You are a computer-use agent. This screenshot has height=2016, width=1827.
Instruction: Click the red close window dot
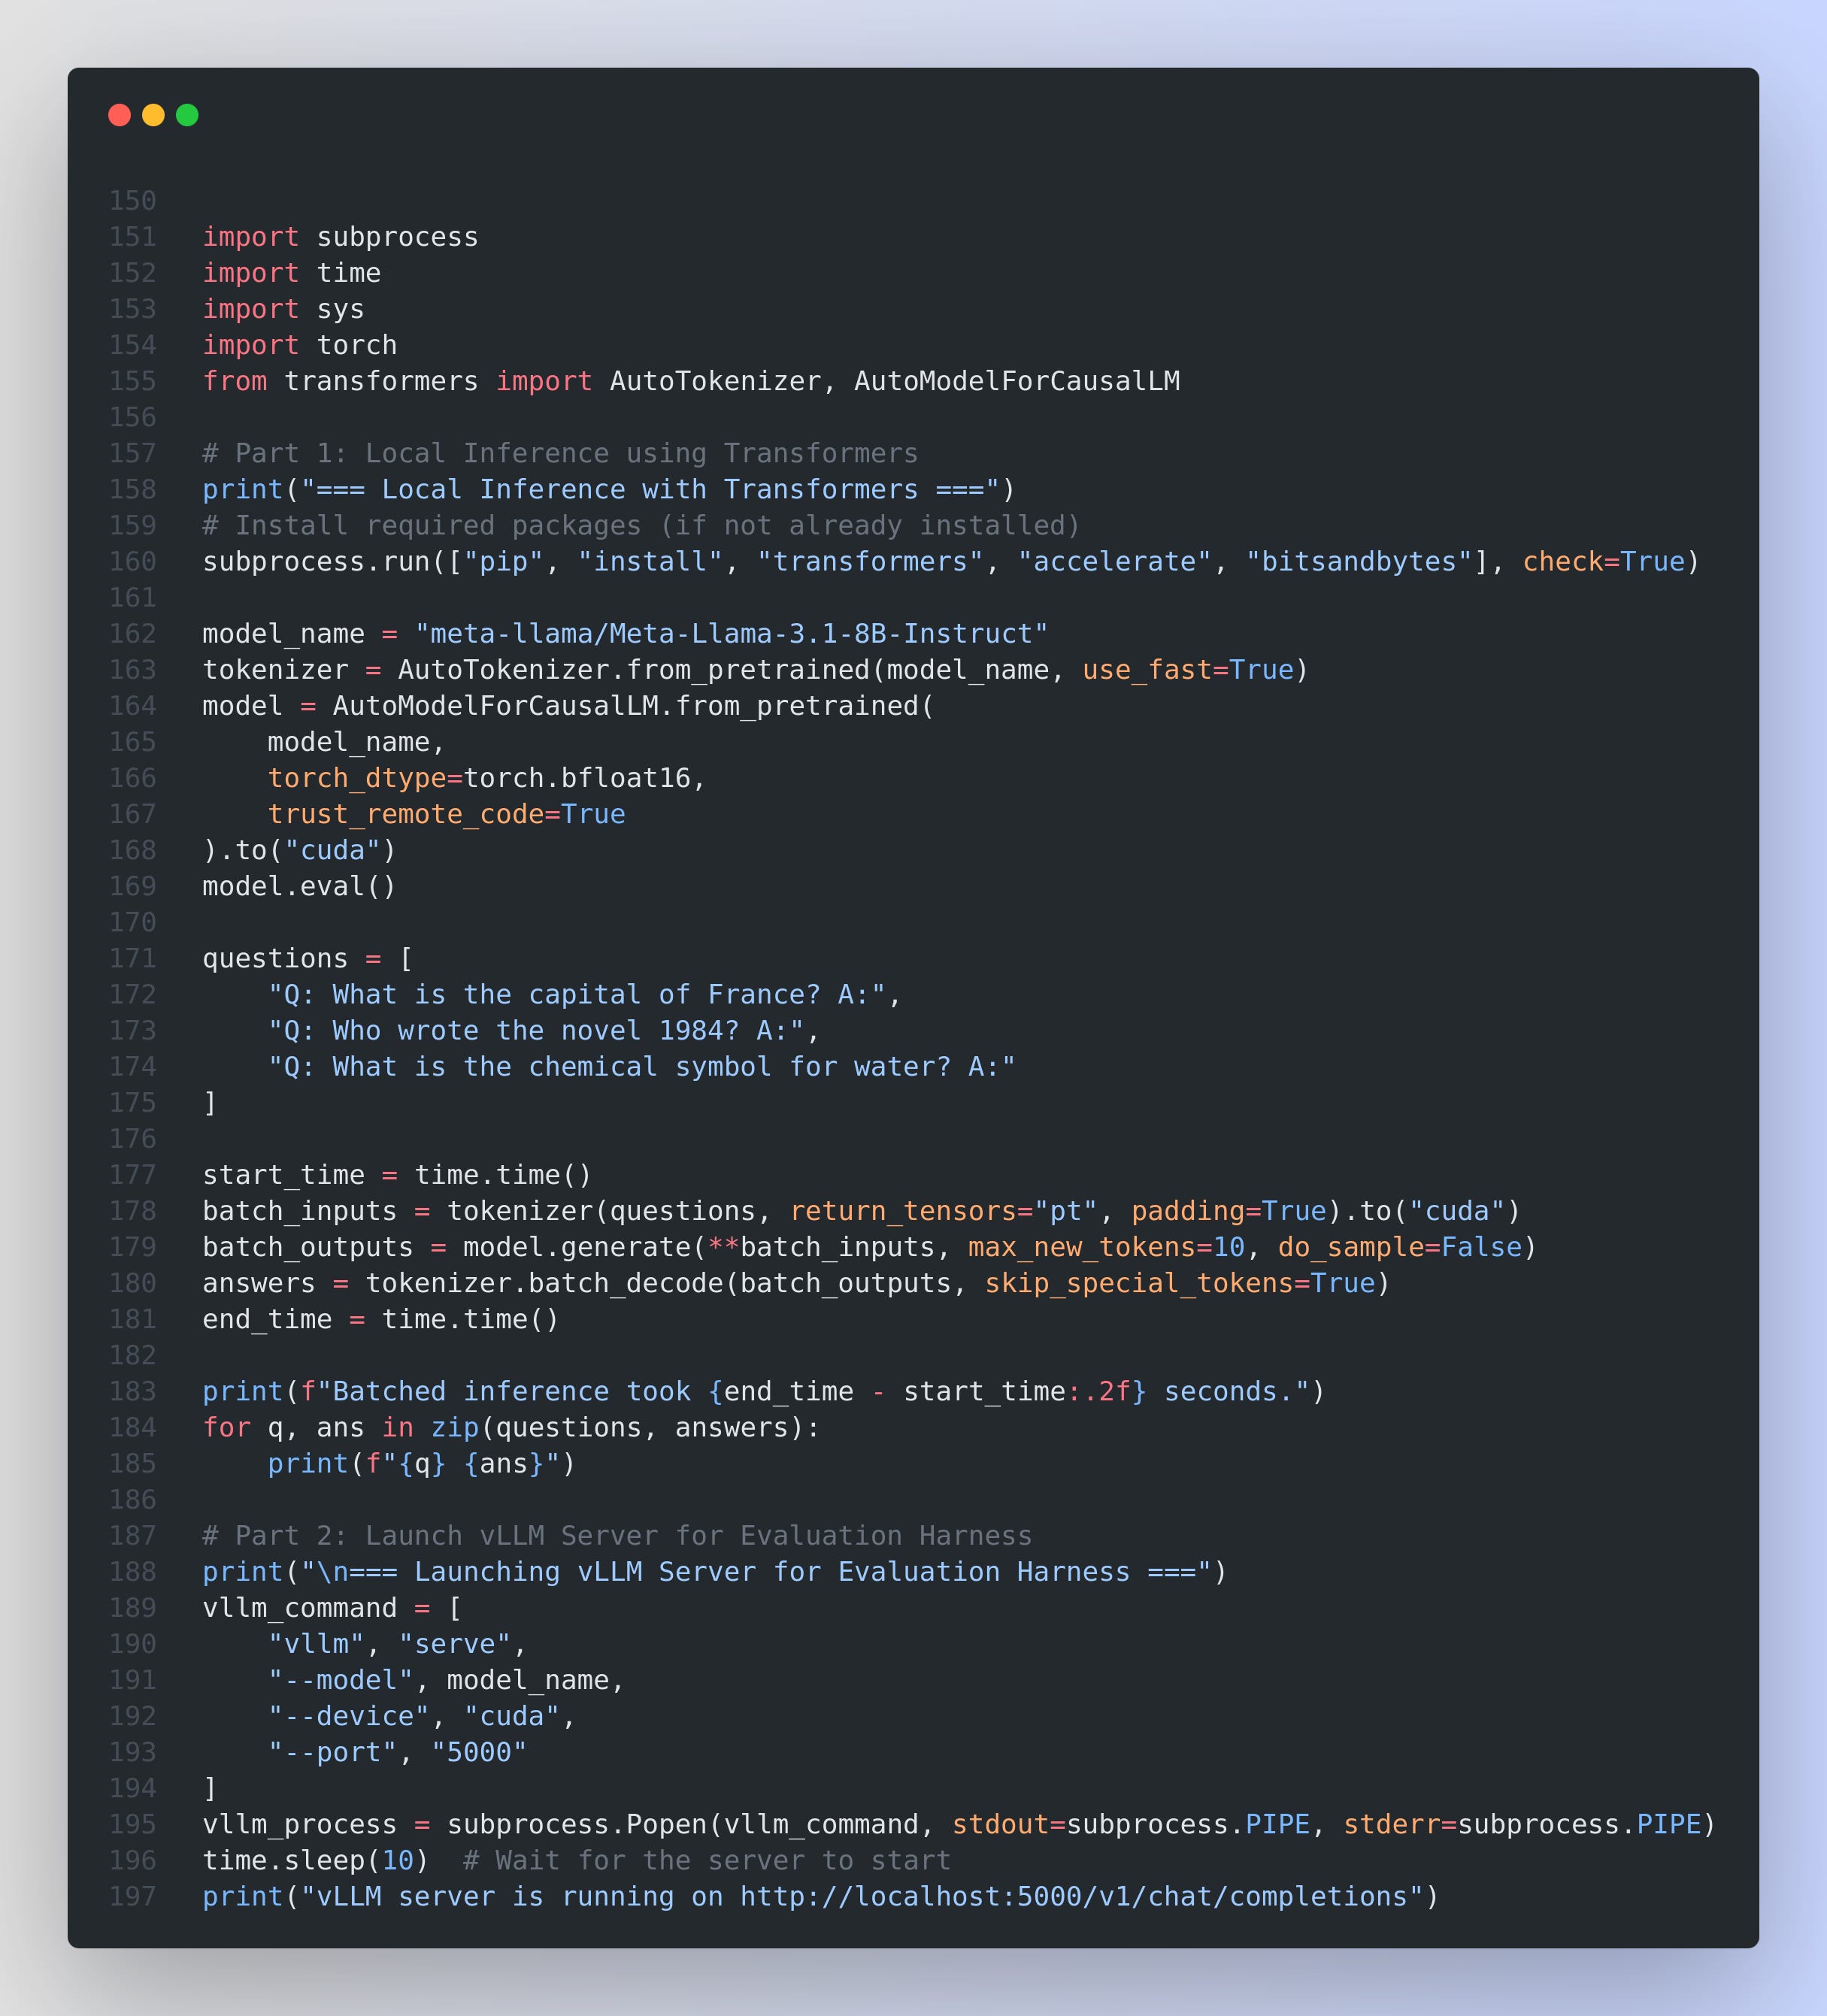[x=119, y=115]
